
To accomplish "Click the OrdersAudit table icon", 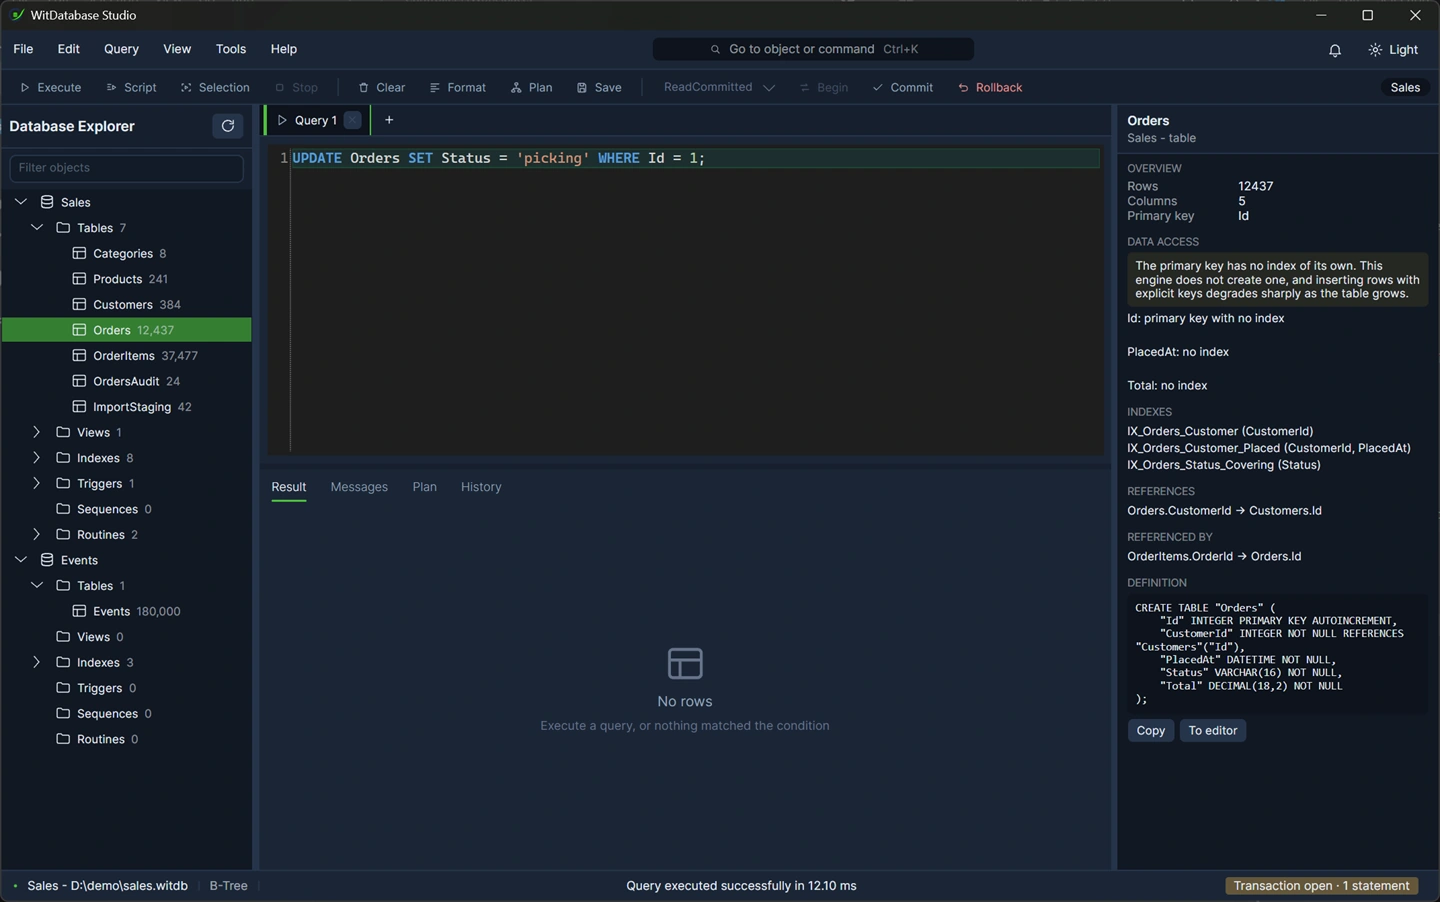I will click(79, 381).
